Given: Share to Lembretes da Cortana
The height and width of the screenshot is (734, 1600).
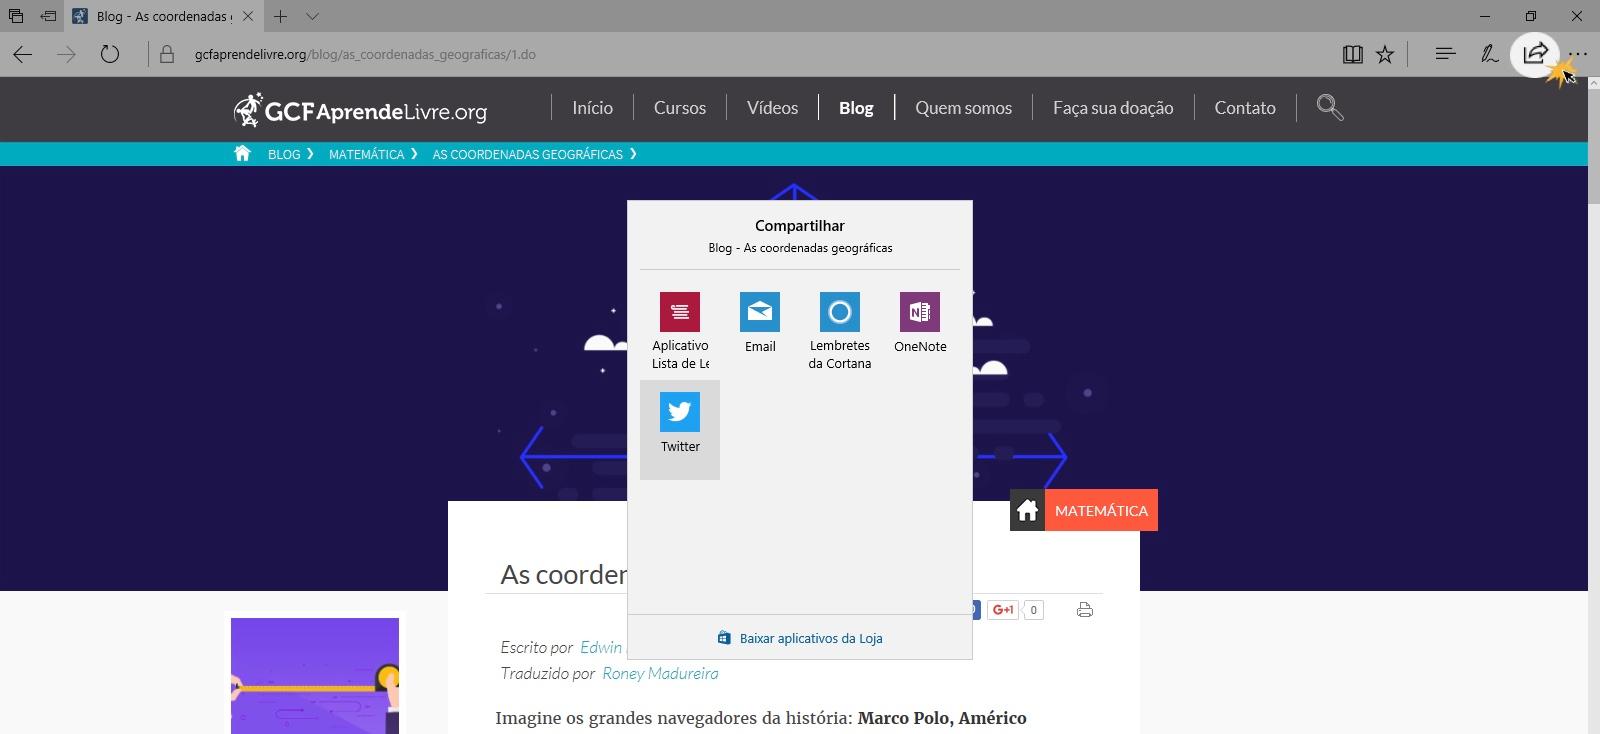Looking at the screenshot, I should (840, 331).
